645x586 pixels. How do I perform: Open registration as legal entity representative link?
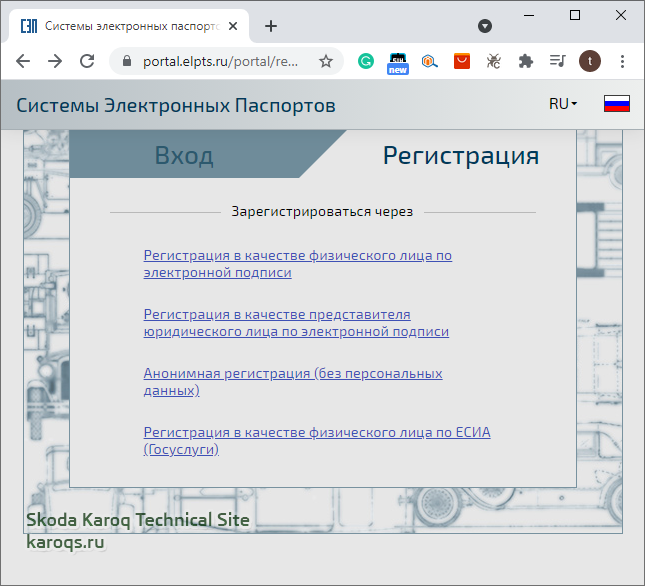click(296, 322)
